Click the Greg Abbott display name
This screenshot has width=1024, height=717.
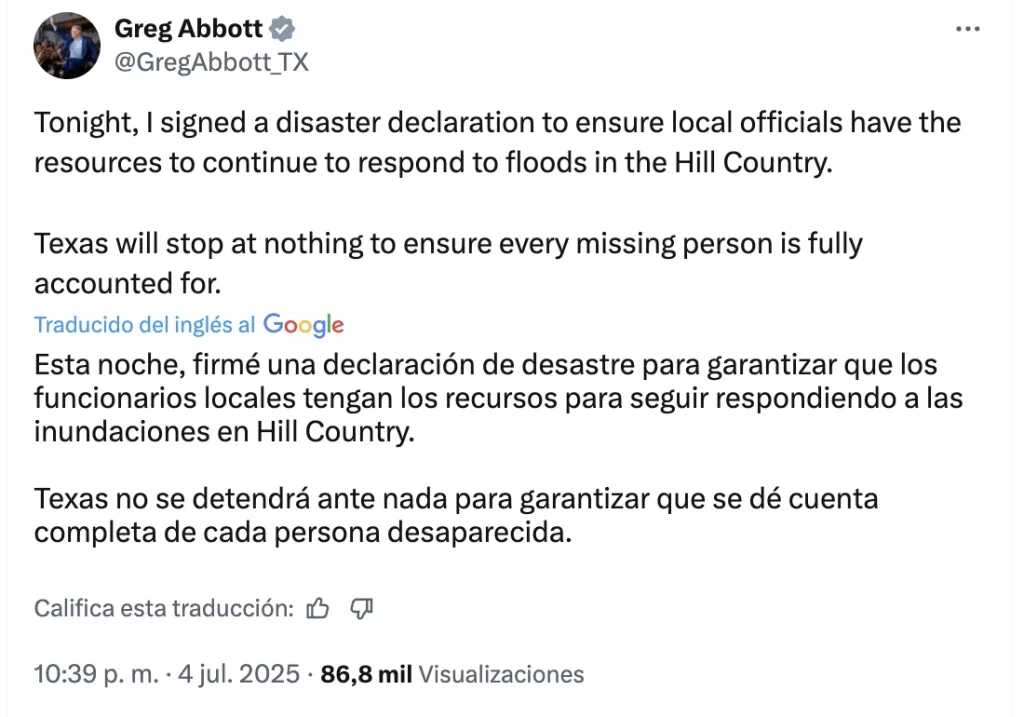tap(188, 29)
